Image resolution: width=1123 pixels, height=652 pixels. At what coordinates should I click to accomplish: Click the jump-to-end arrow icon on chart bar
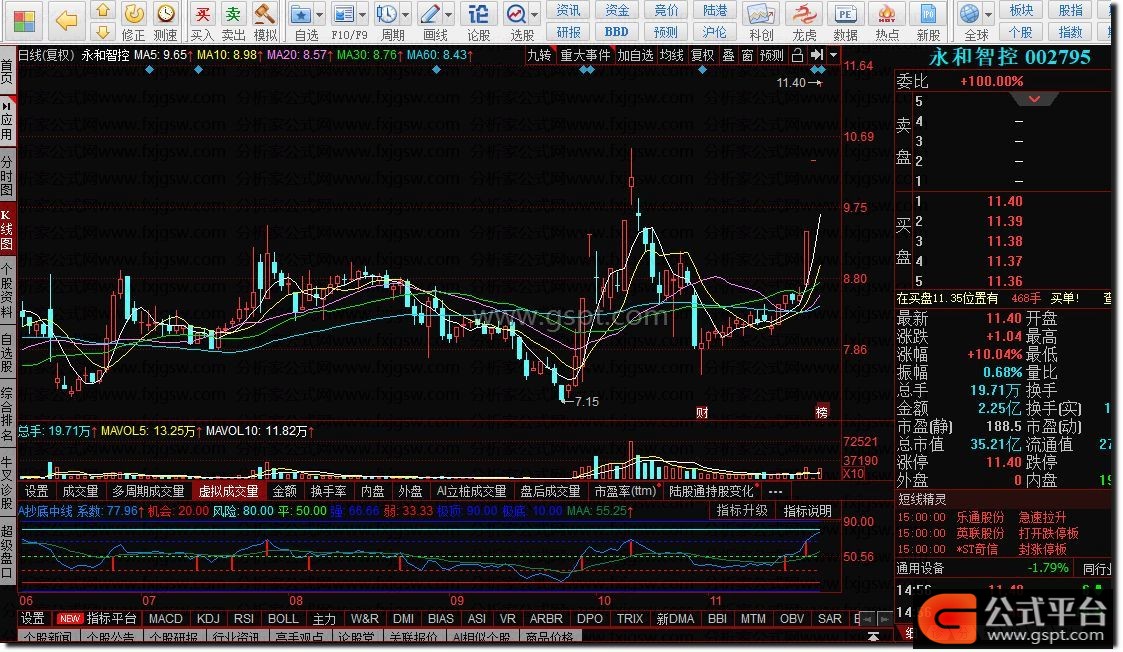[x=816, y=55]
